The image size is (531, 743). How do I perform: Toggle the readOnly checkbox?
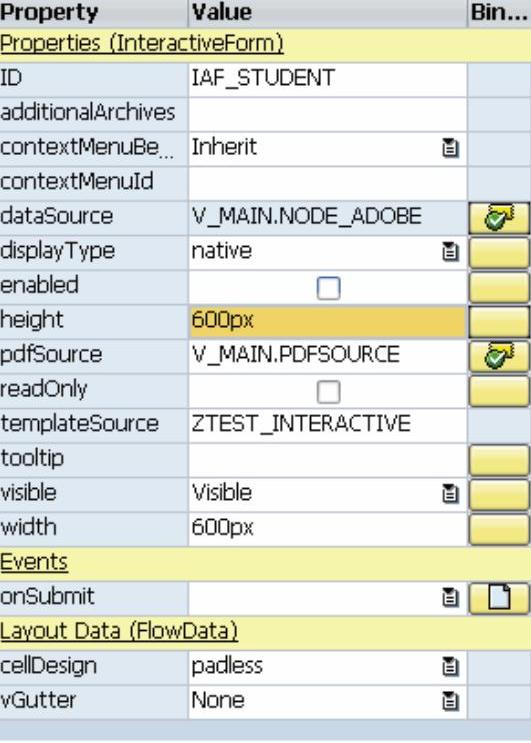click(x=328, y=391)
